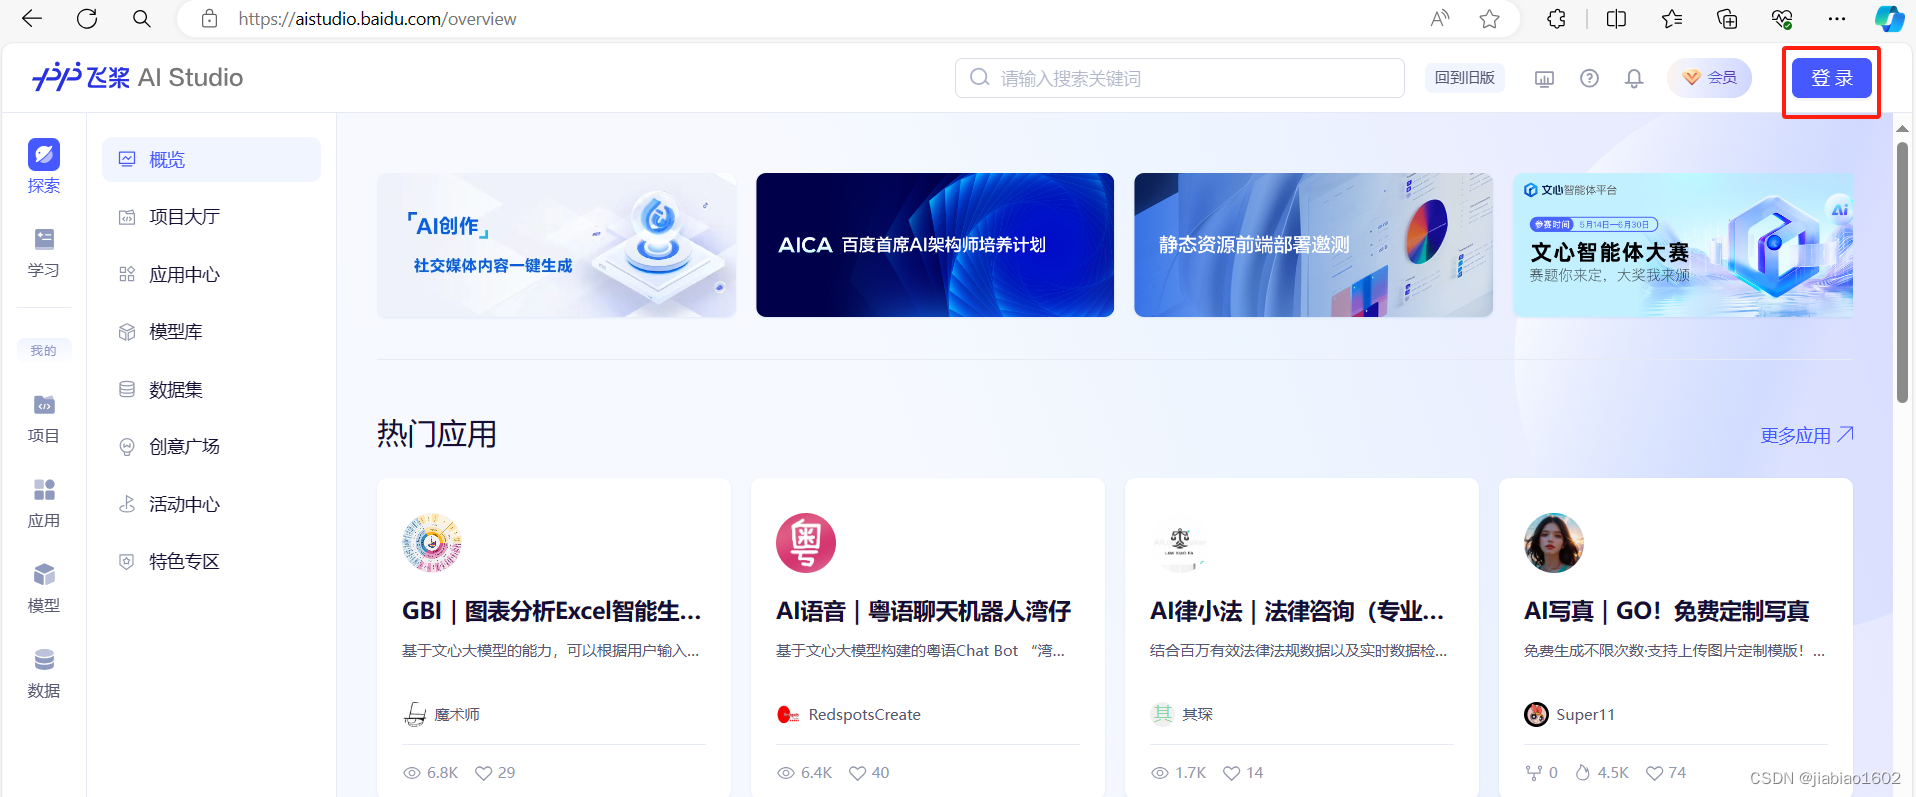Click the site info lock icon
1916x797 pixels.
click(x=209, y=19)
